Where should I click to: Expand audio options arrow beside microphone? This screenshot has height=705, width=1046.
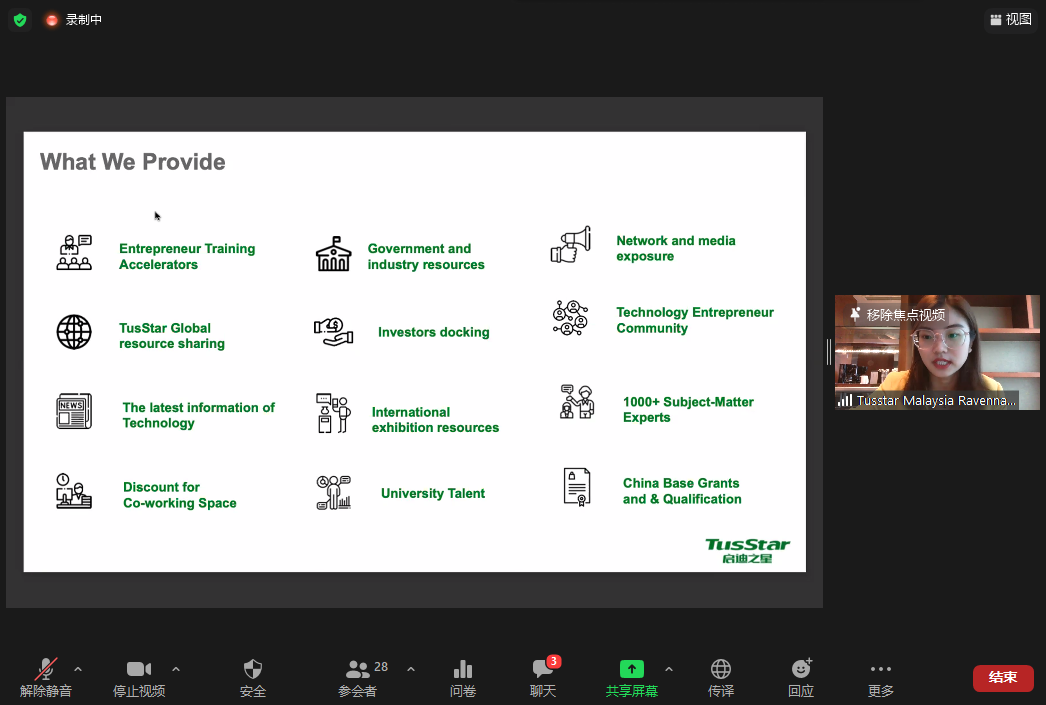pyautogui.click(x=78, y=669)
